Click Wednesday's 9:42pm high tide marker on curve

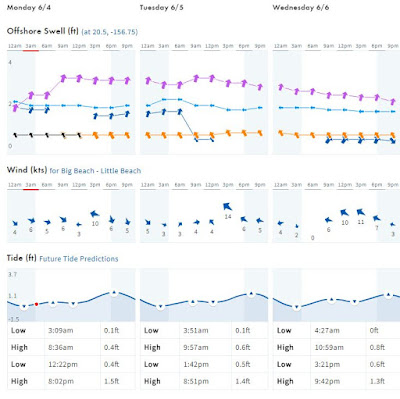[x=388, y=295]
